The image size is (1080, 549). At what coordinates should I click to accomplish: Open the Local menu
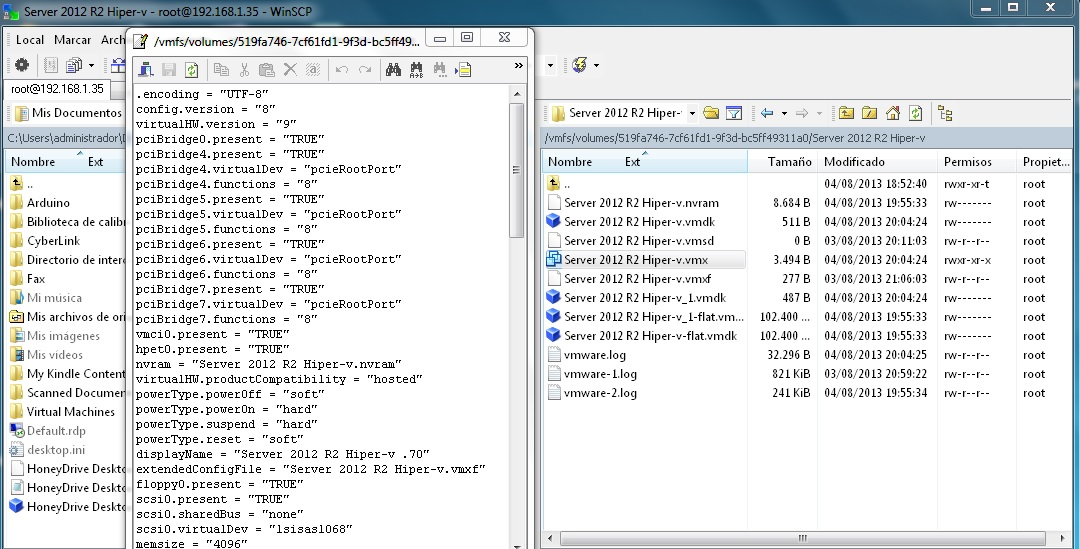(29, 40)
